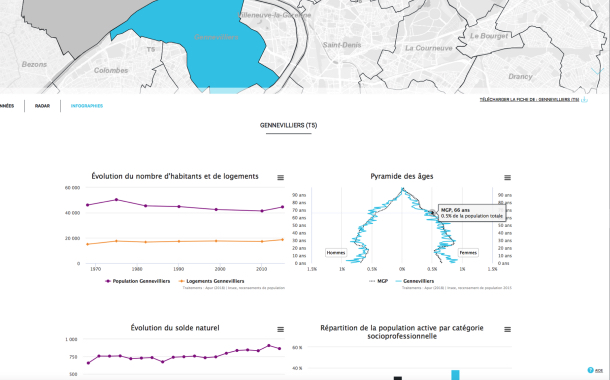The image size is (610, 380).
Task: Click the GENNEVILLIERS (T5) heading
Action: tap(288, 126)
